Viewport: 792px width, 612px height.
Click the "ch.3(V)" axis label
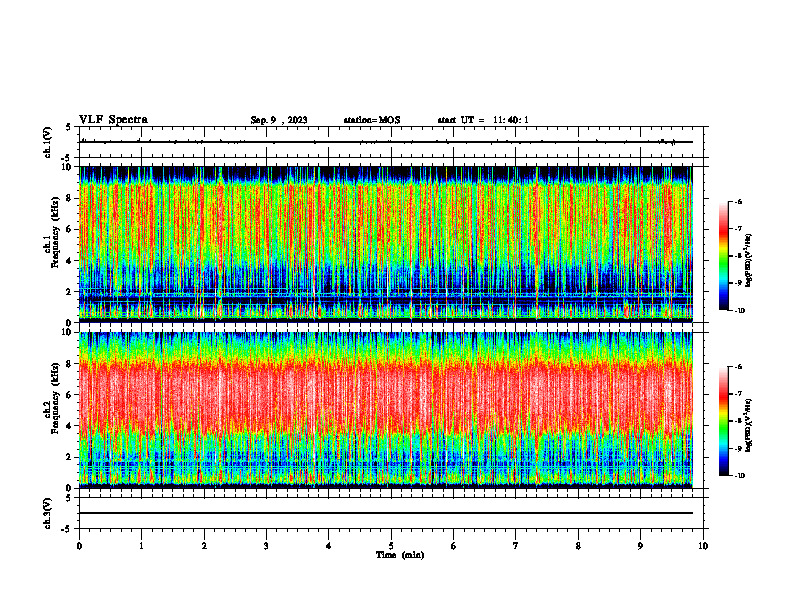click(47, 513)
